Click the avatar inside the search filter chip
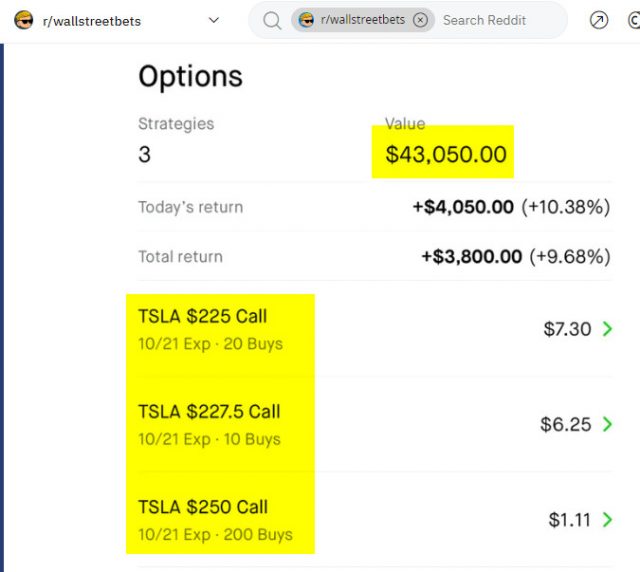Image resolution: width=640 pixels, height=572 pixels. tap(307, 20)
